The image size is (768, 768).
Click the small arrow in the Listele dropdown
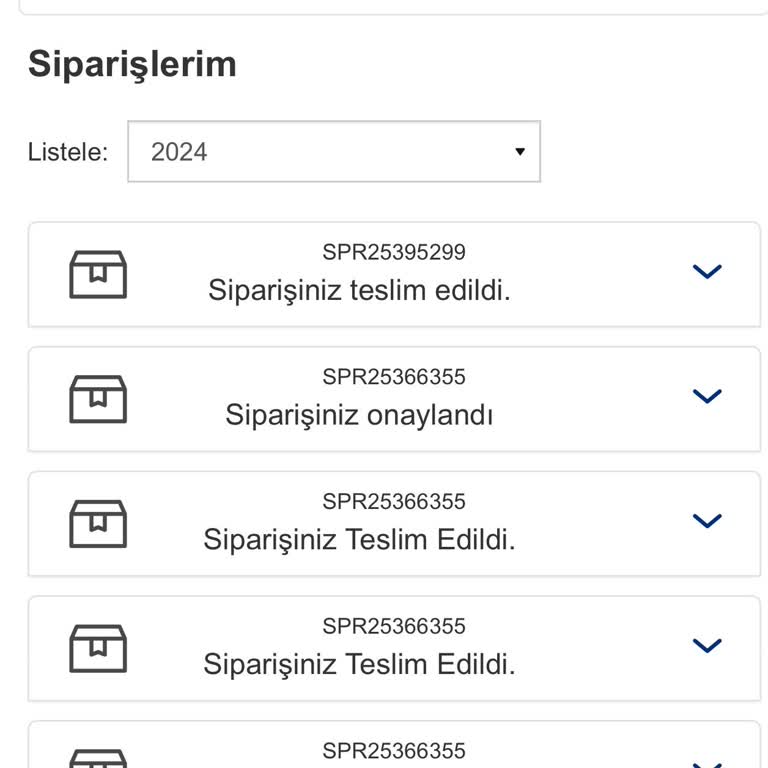click(520, 152)
